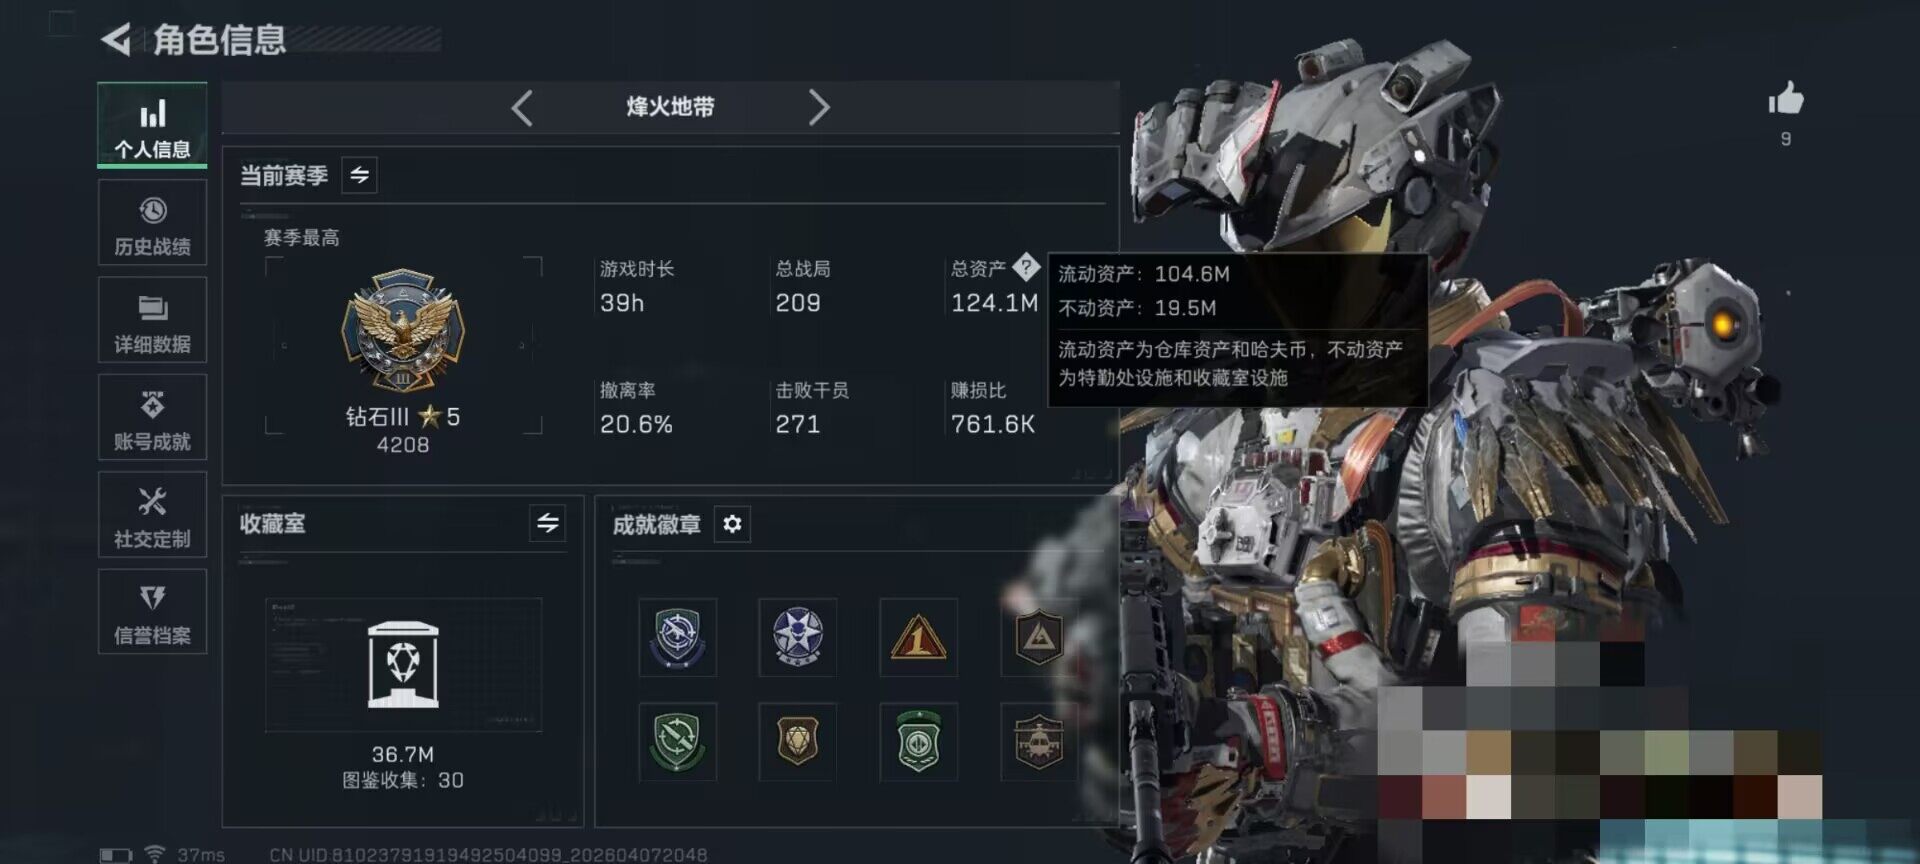Viewport: 1920px width, 864px height.
Task: Open 成就徽章 settings gear
Action: [732, 524]
